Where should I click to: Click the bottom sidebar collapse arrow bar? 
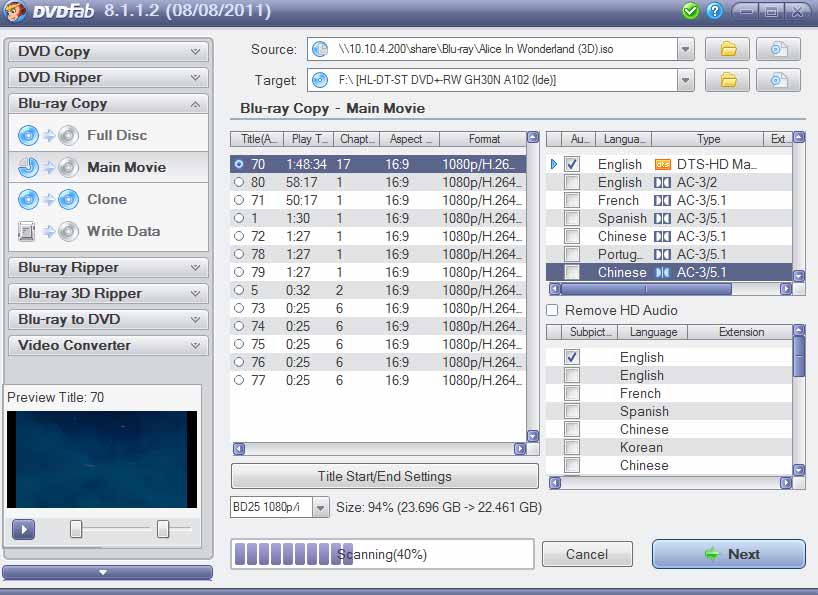107,573
